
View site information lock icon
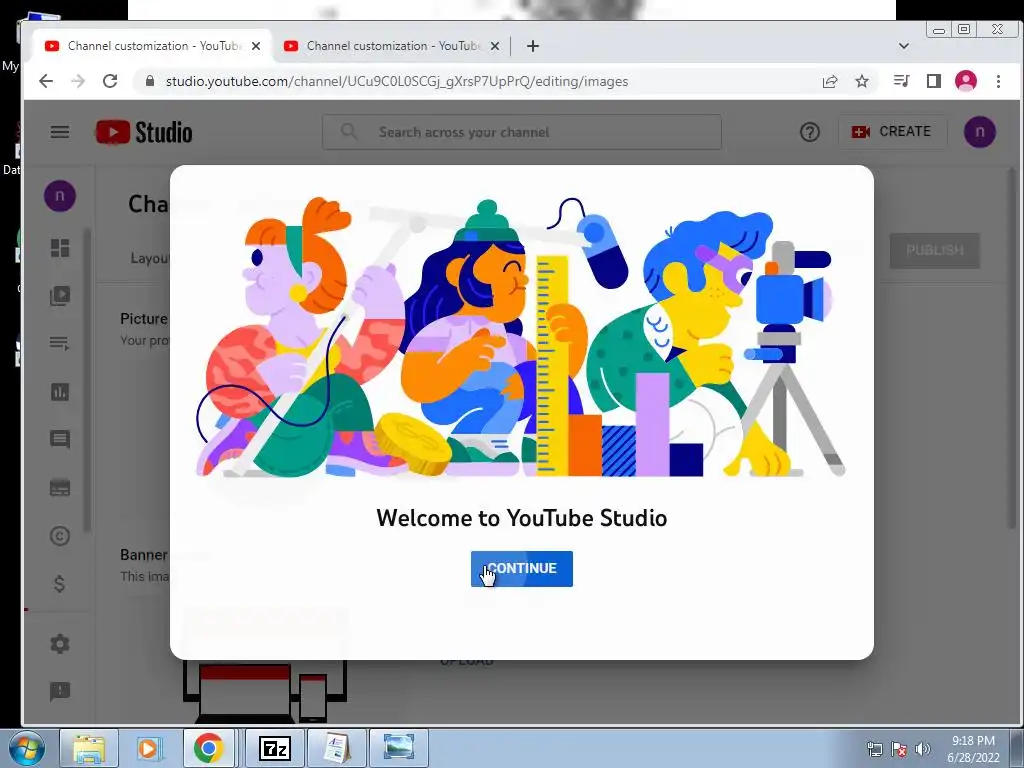click(150, 81)
